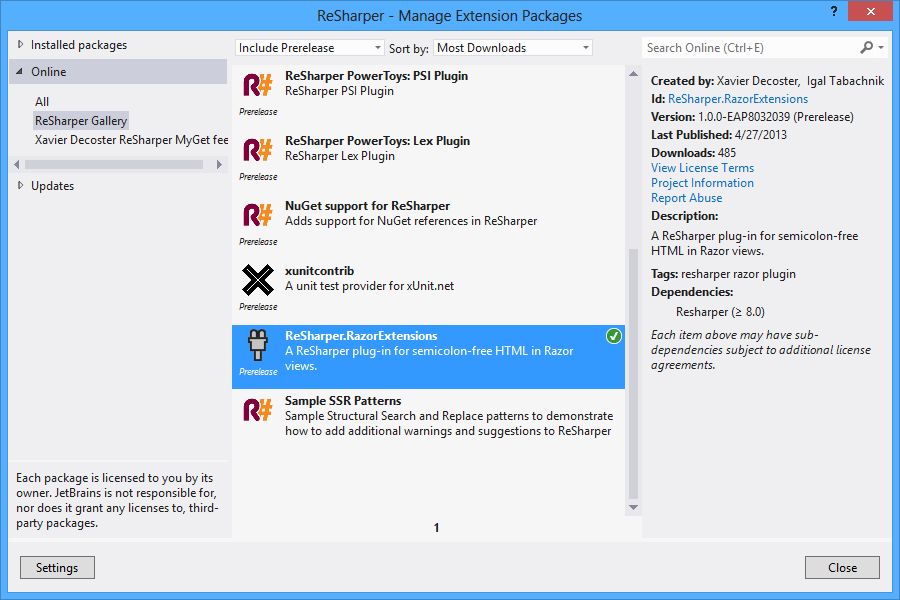The height and width of the screenshot is (600, 900).
Task: Open the help question mark
Action: [x=833, y=11]
